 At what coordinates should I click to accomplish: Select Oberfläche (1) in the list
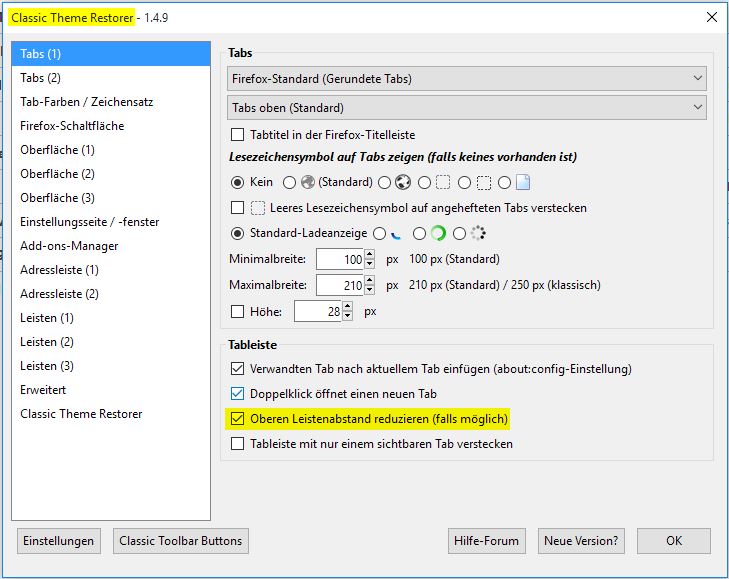coord(111,150)
